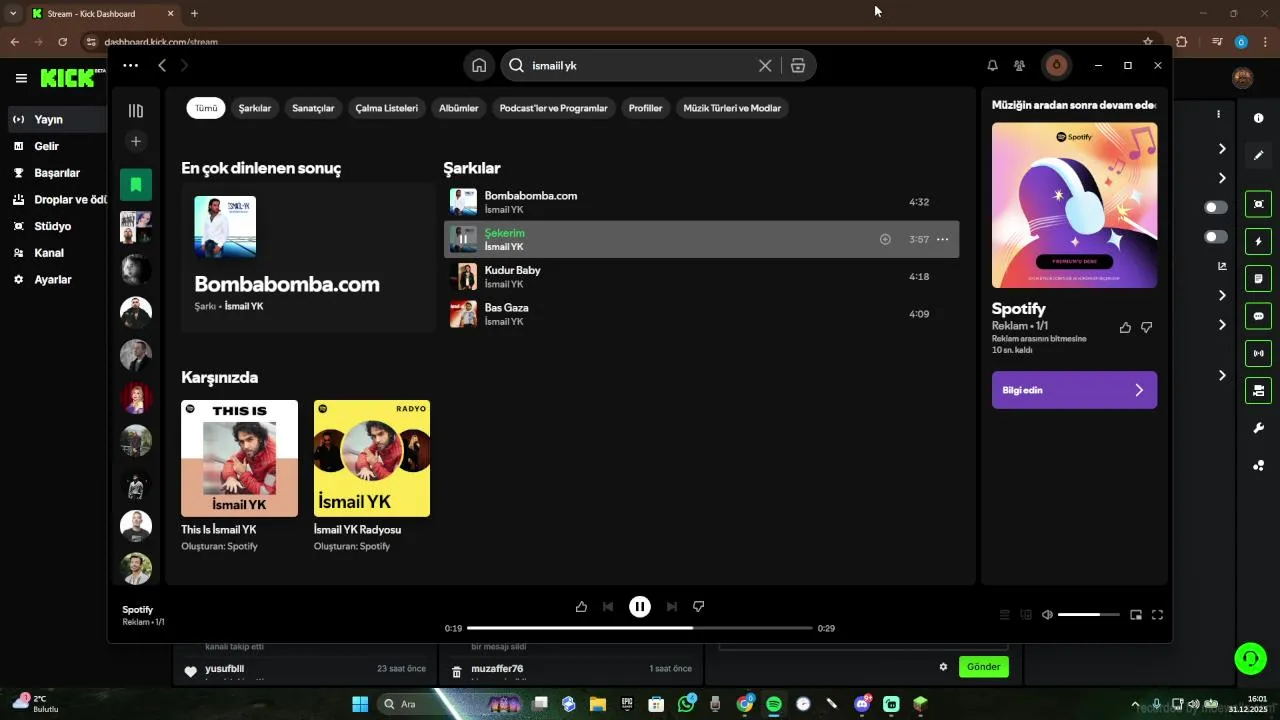Open the mini player icon

pos(1136,615)
